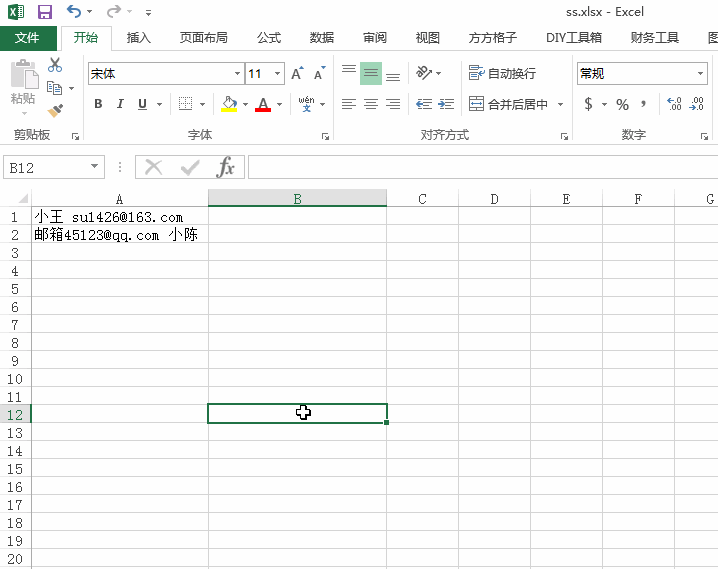Switch to the 插入 ribbon tab
This screenshot has height=569, width=718.
[139, 38]
